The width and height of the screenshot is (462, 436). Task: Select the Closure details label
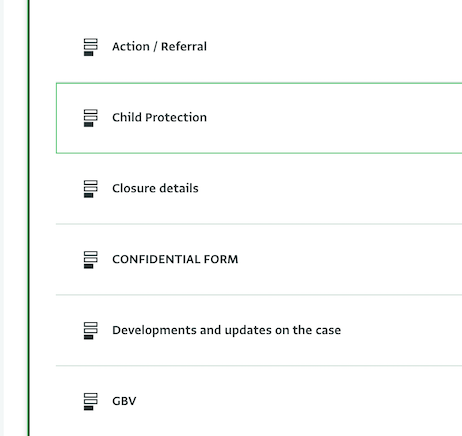pos(155,188)
